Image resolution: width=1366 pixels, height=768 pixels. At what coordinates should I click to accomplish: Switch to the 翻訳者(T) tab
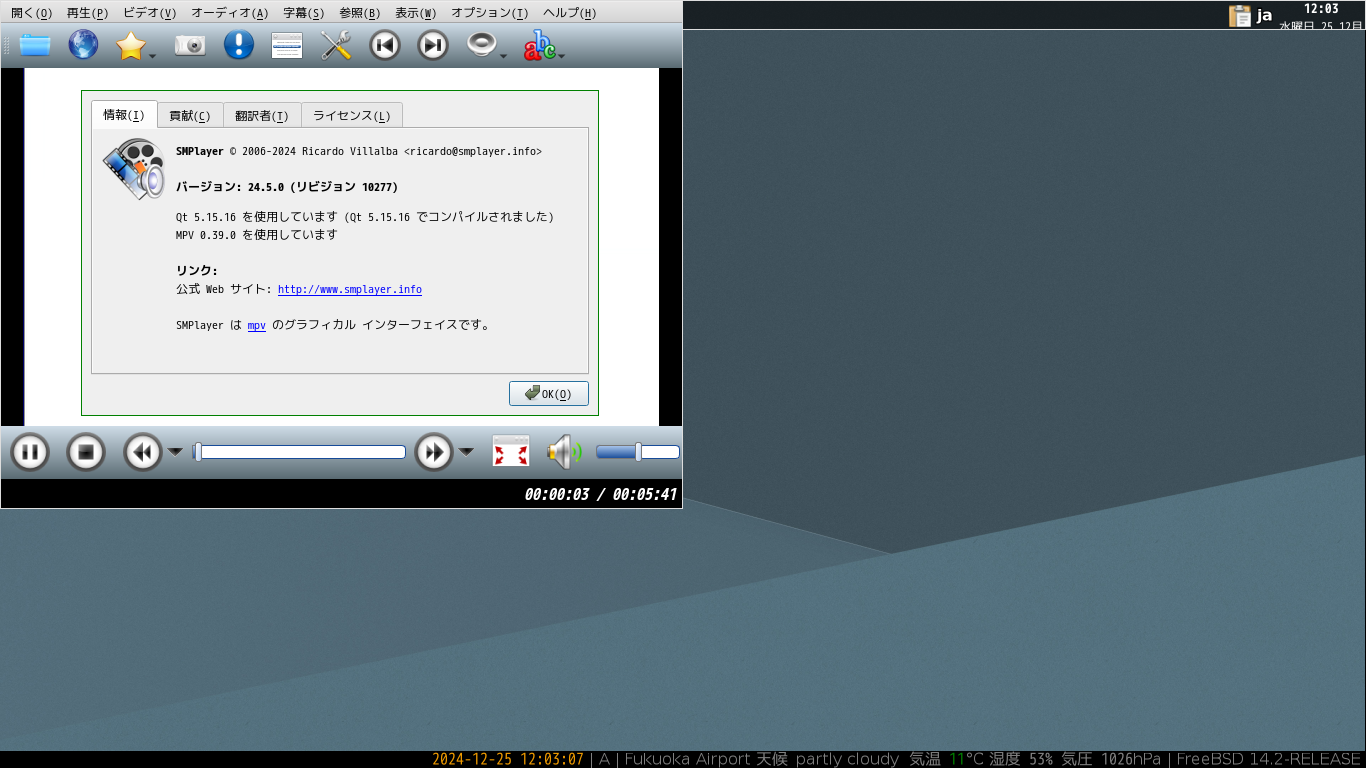click(x=262, y=116)
